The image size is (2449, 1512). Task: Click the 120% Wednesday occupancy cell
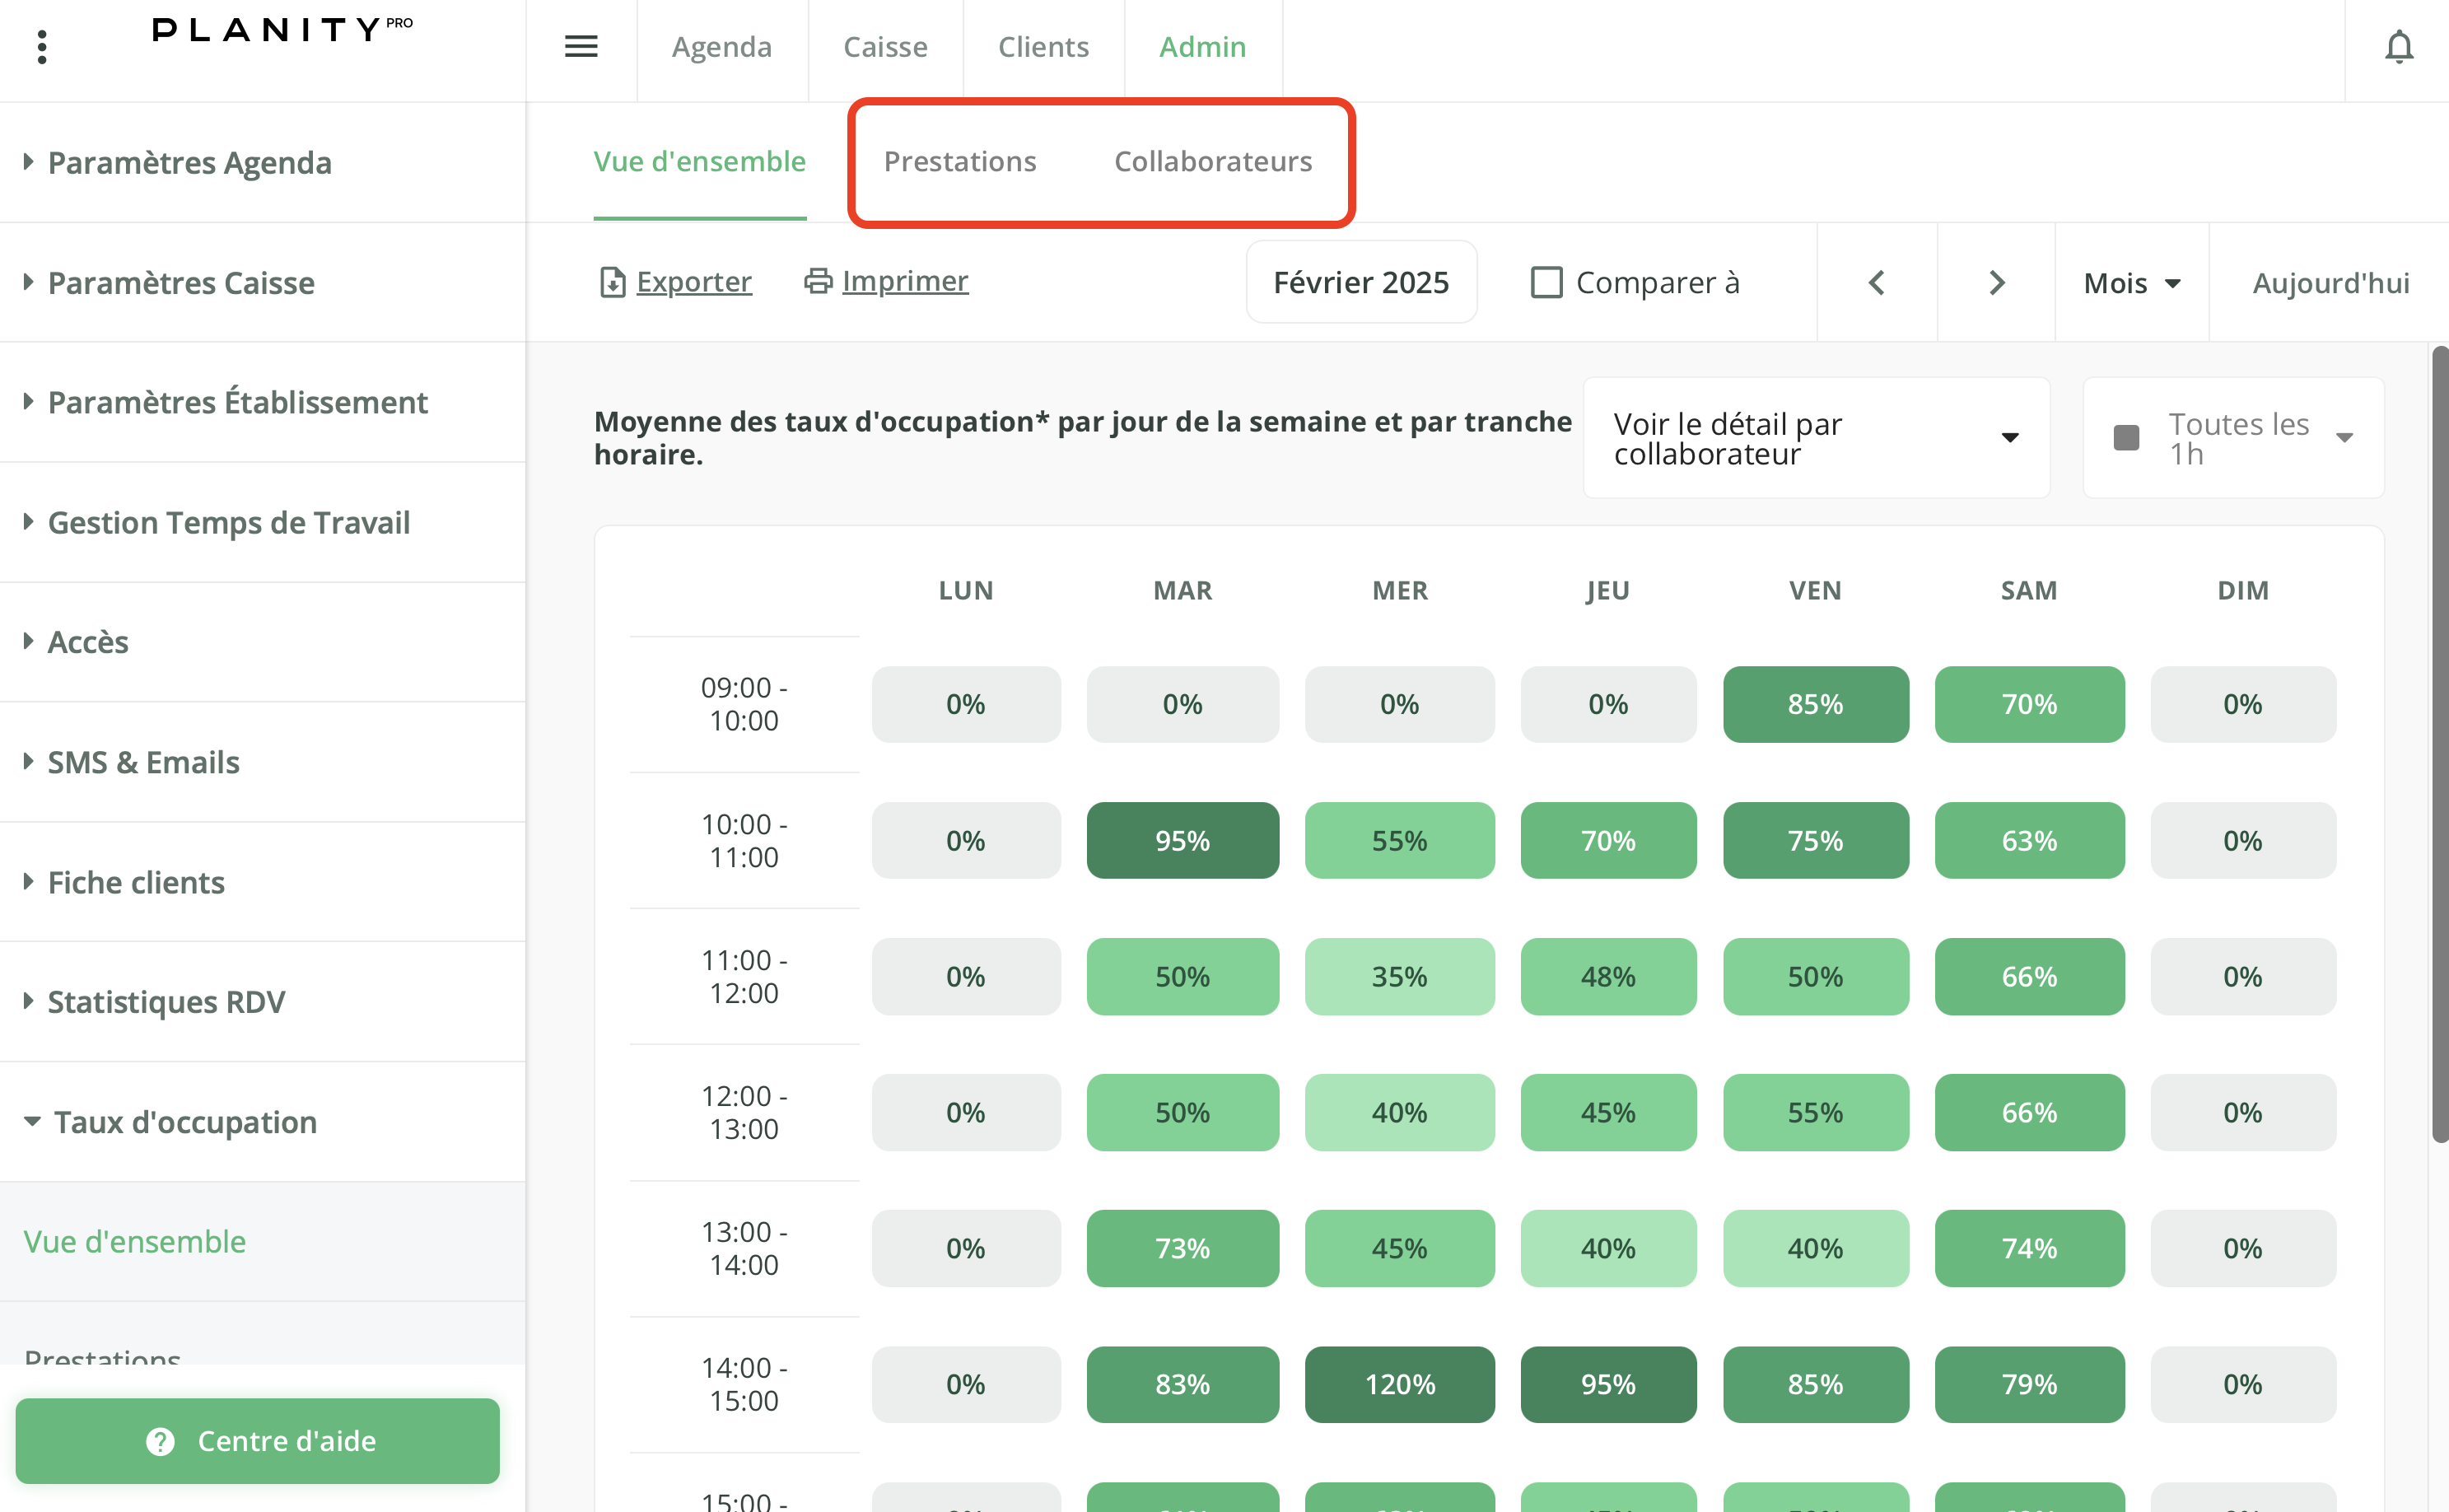pyautogui.click(x=1399, y=1384)
